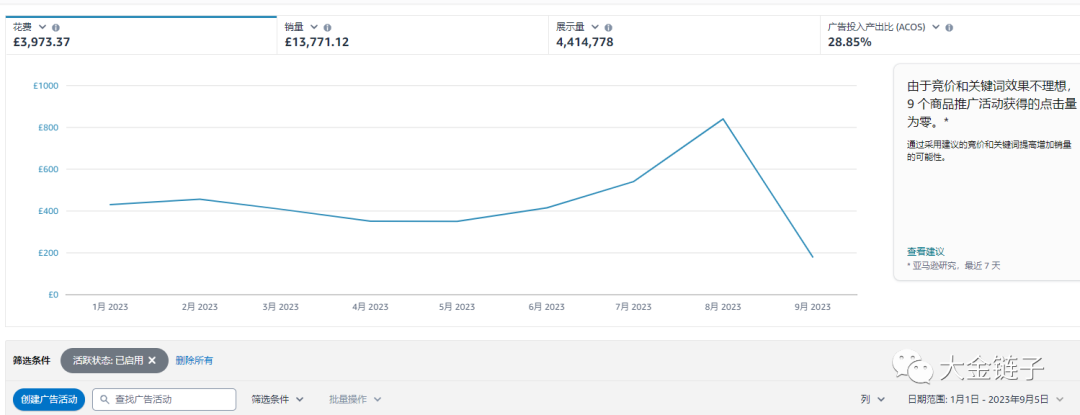Open the 销量 metric dropdown arrow
The width and height of the screenshot is (1080, 415).
314,27
